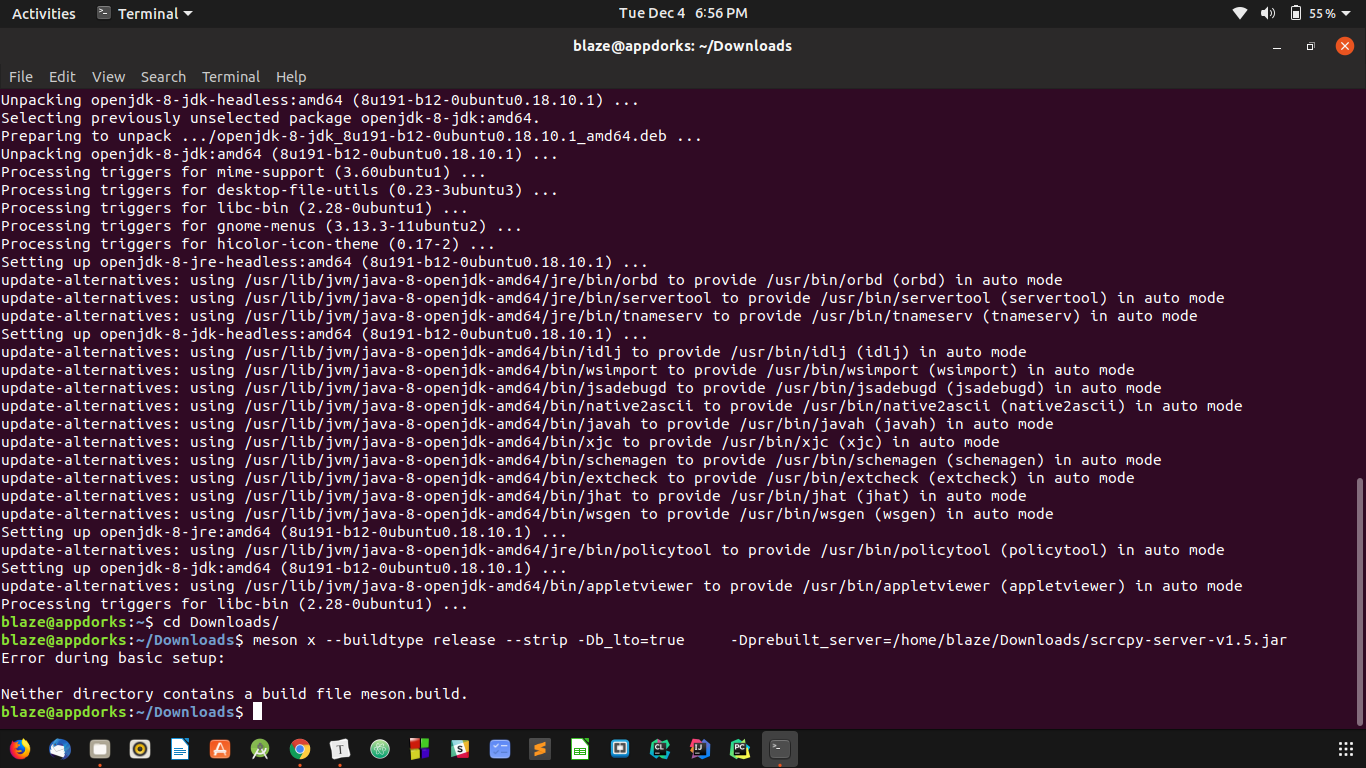Start CLion IDE

[x=660, y=748]
